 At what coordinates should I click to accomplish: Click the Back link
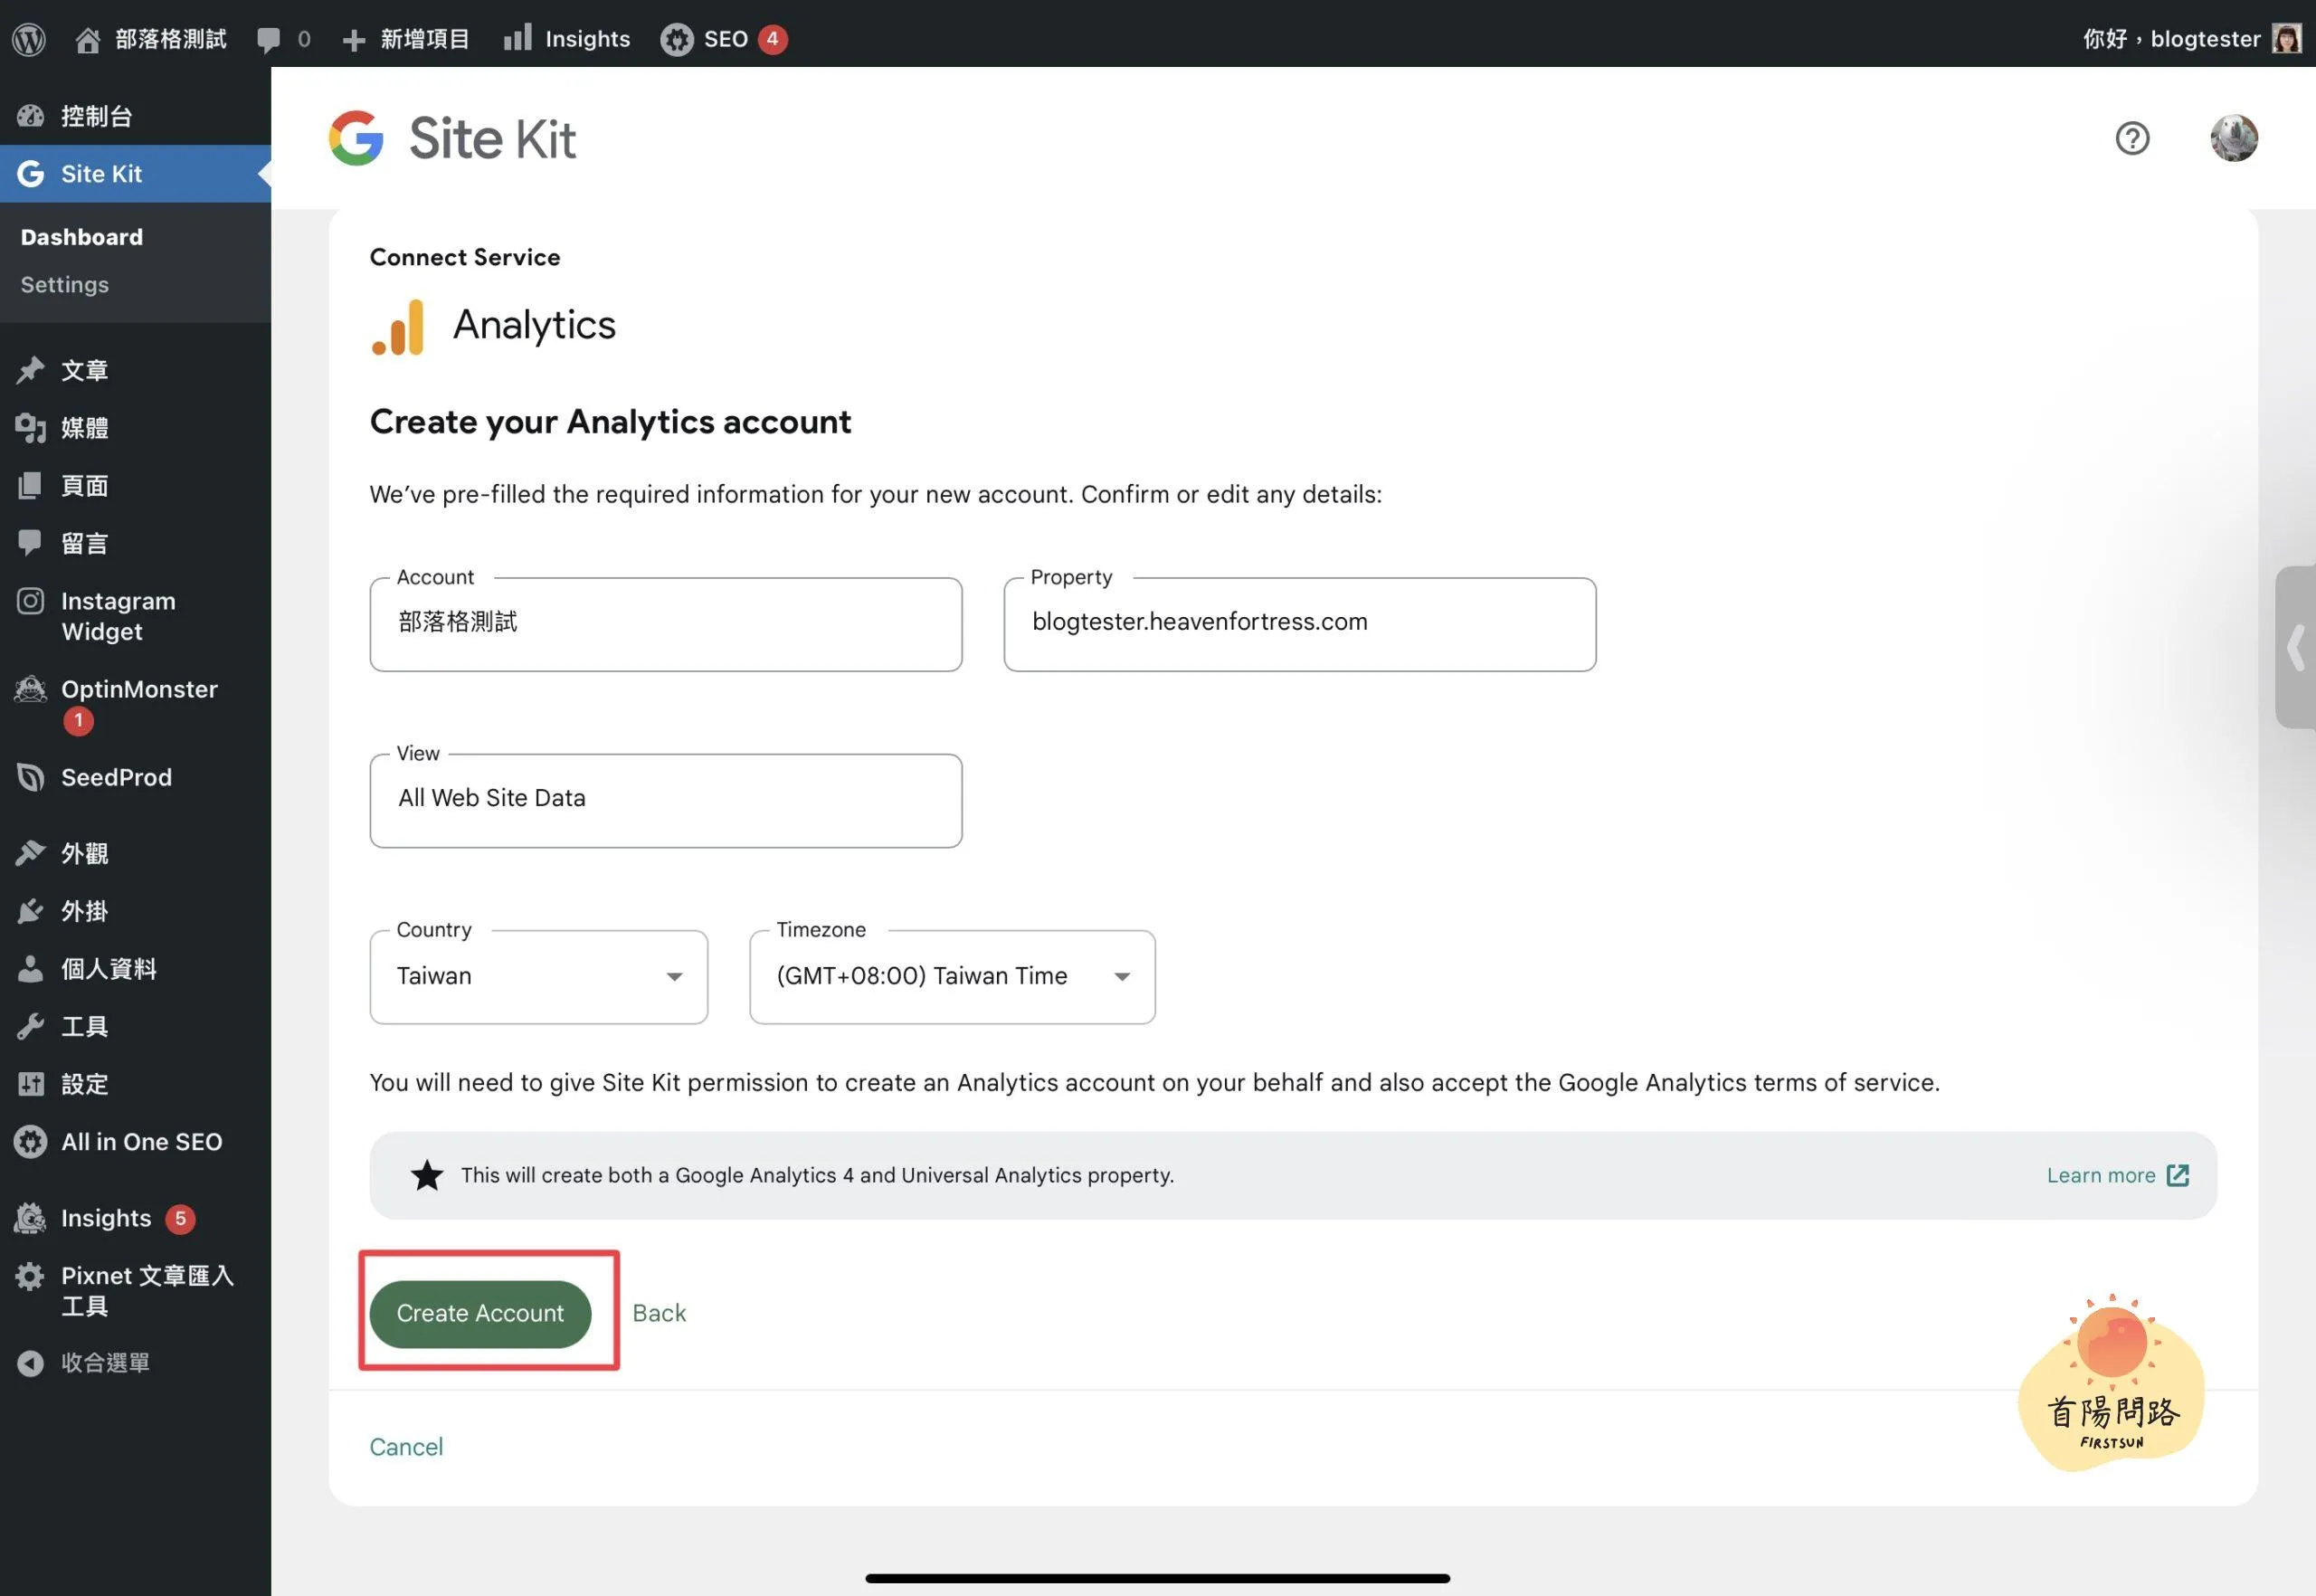[x=659, y=1314]
